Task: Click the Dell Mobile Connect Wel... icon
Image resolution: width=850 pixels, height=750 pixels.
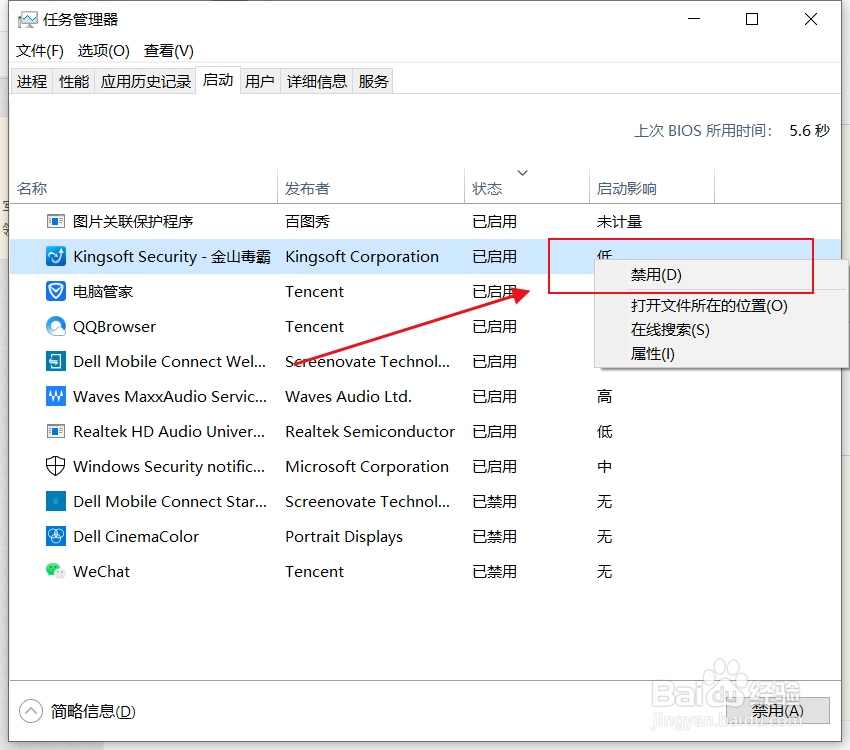Action: pyautogui.click(x=55, y=361)
